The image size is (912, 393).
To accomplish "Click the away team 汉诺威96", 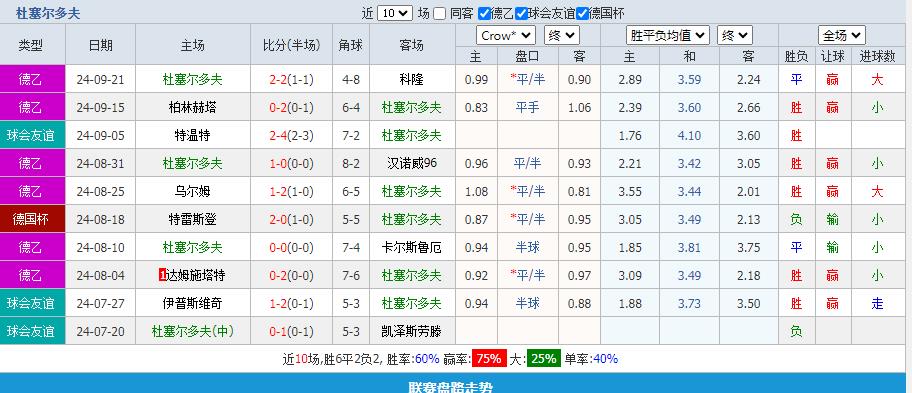I will coord(412,163).
